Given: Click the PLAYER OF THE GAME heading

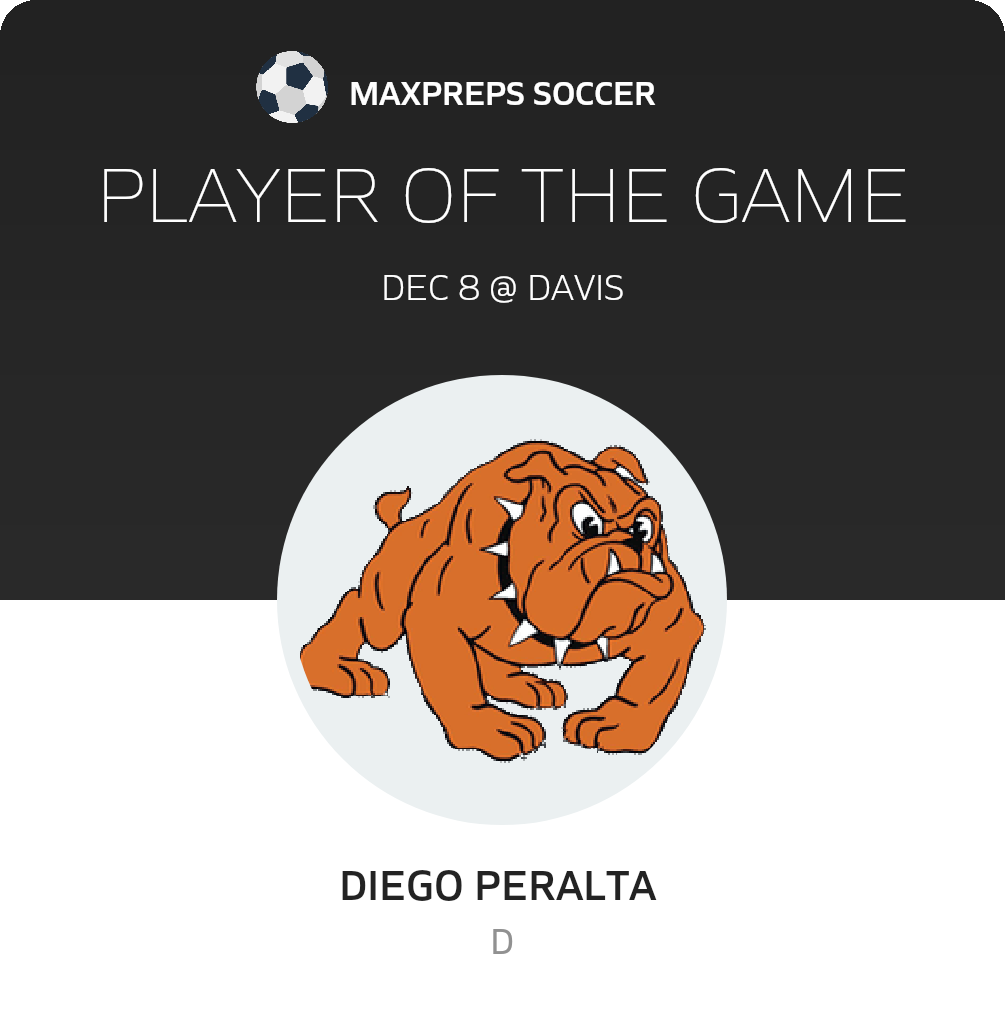Looking at the screenshot, I should point(503,195).
